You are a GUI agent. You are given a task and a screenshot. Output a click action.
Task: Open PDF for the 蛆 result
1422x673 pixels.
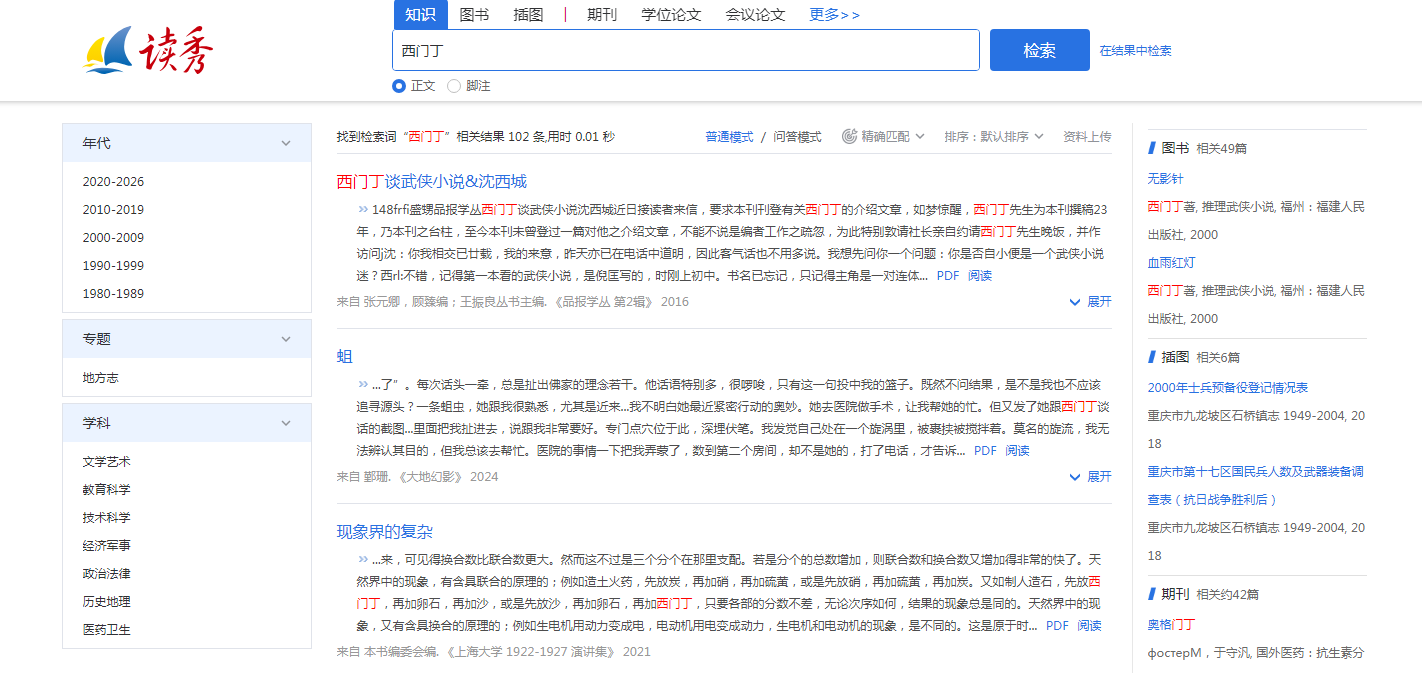pos(985,451)
